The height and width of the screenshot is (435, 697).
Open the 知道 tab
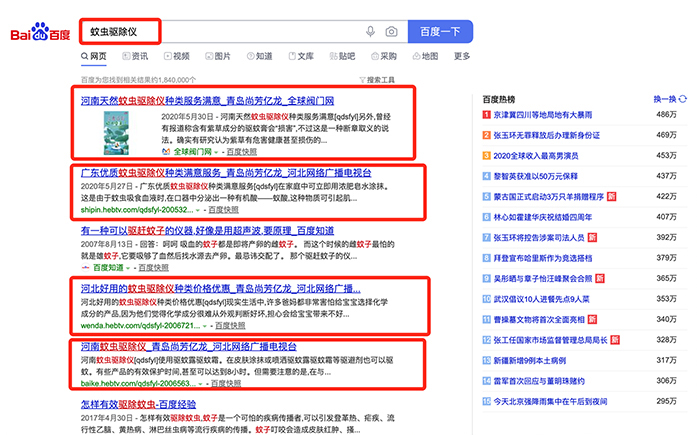[260, 56]
